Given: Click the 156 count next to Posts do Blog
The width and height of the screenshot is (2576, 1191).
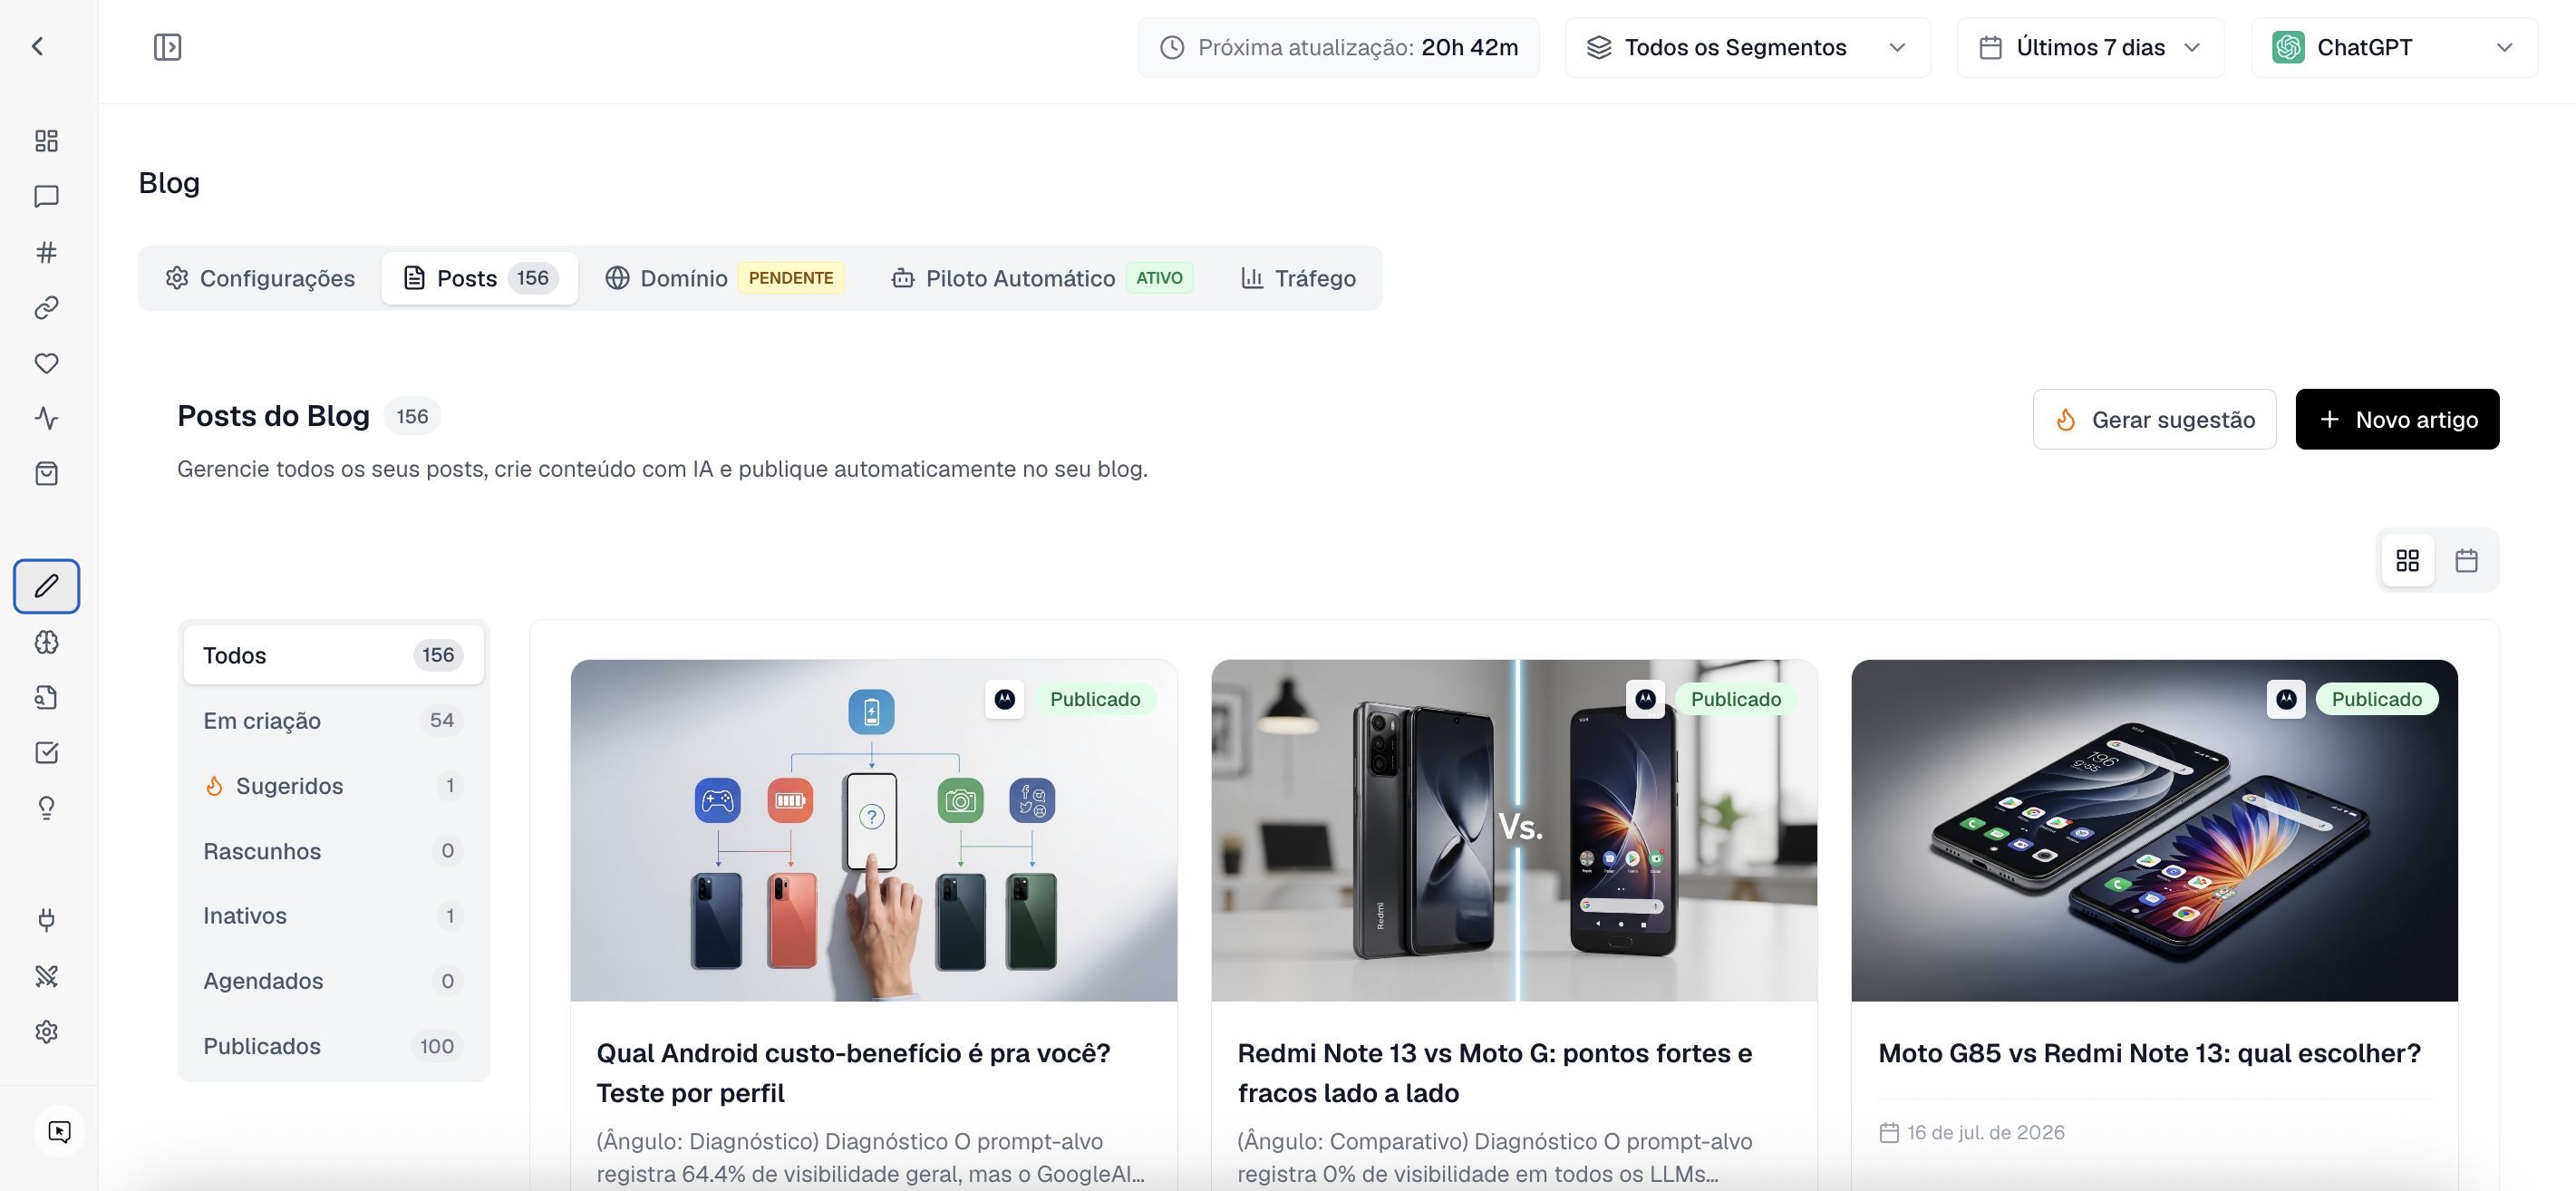Looking at the screenshot, I should pos(412,416).
